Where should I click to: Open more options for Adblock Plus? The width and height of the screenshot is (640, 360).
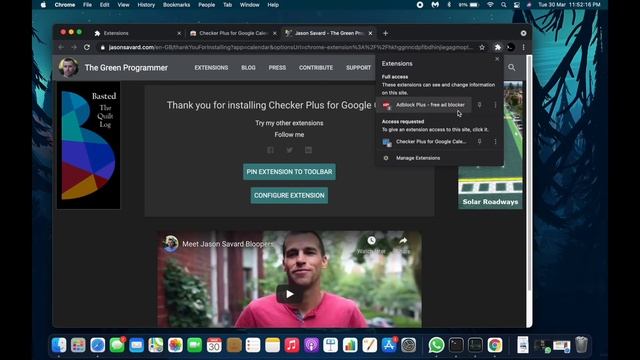click(x=495, y=105)
